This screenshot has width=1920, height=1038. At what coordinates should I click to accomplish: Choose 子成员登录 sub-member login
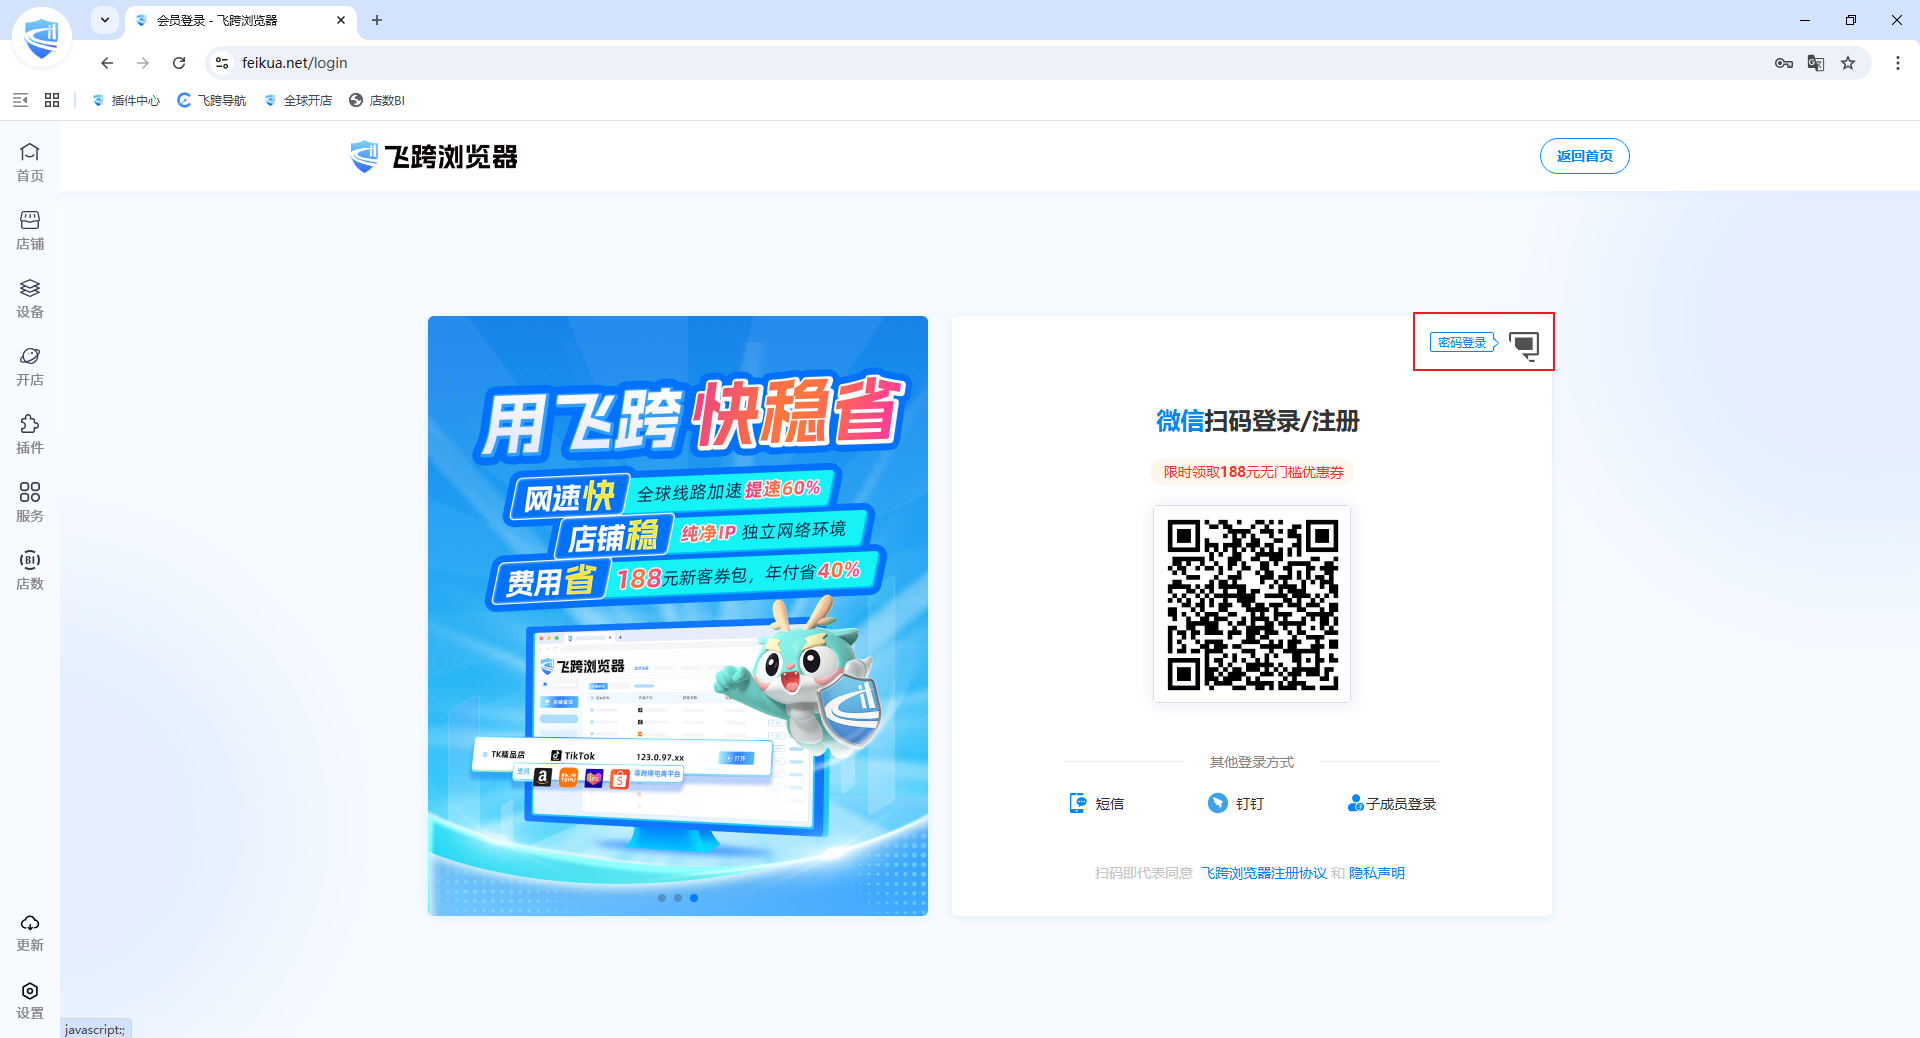tap(1391, 803)
